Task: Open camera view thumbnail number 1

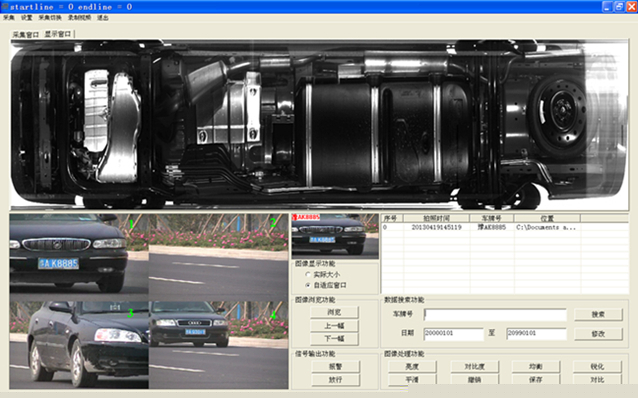Action: [x=79, y=254]
